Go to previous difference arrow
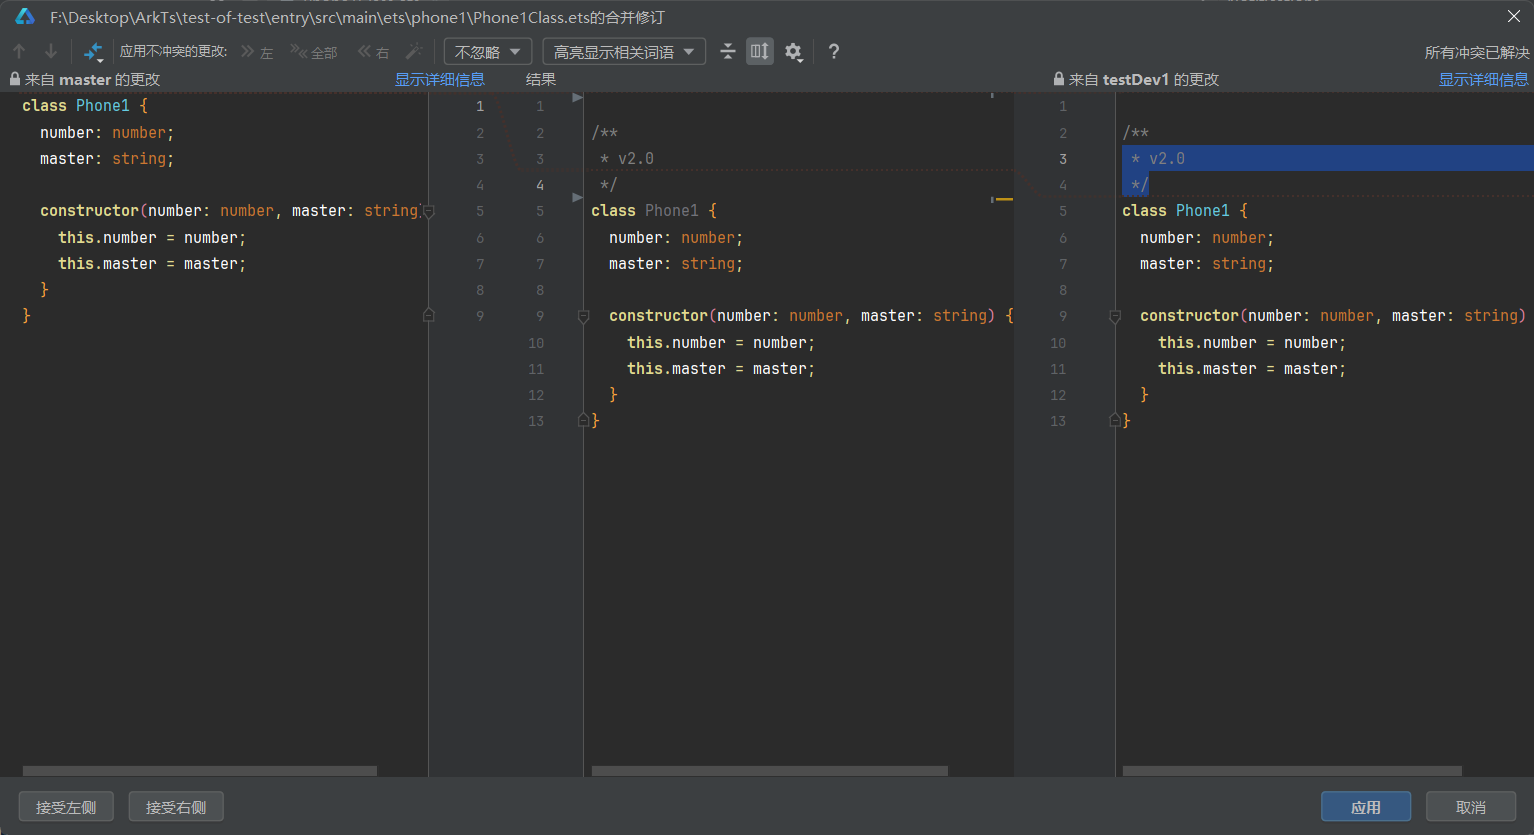The height and width of the screenshot is (835, 1534). coord(19,51)
